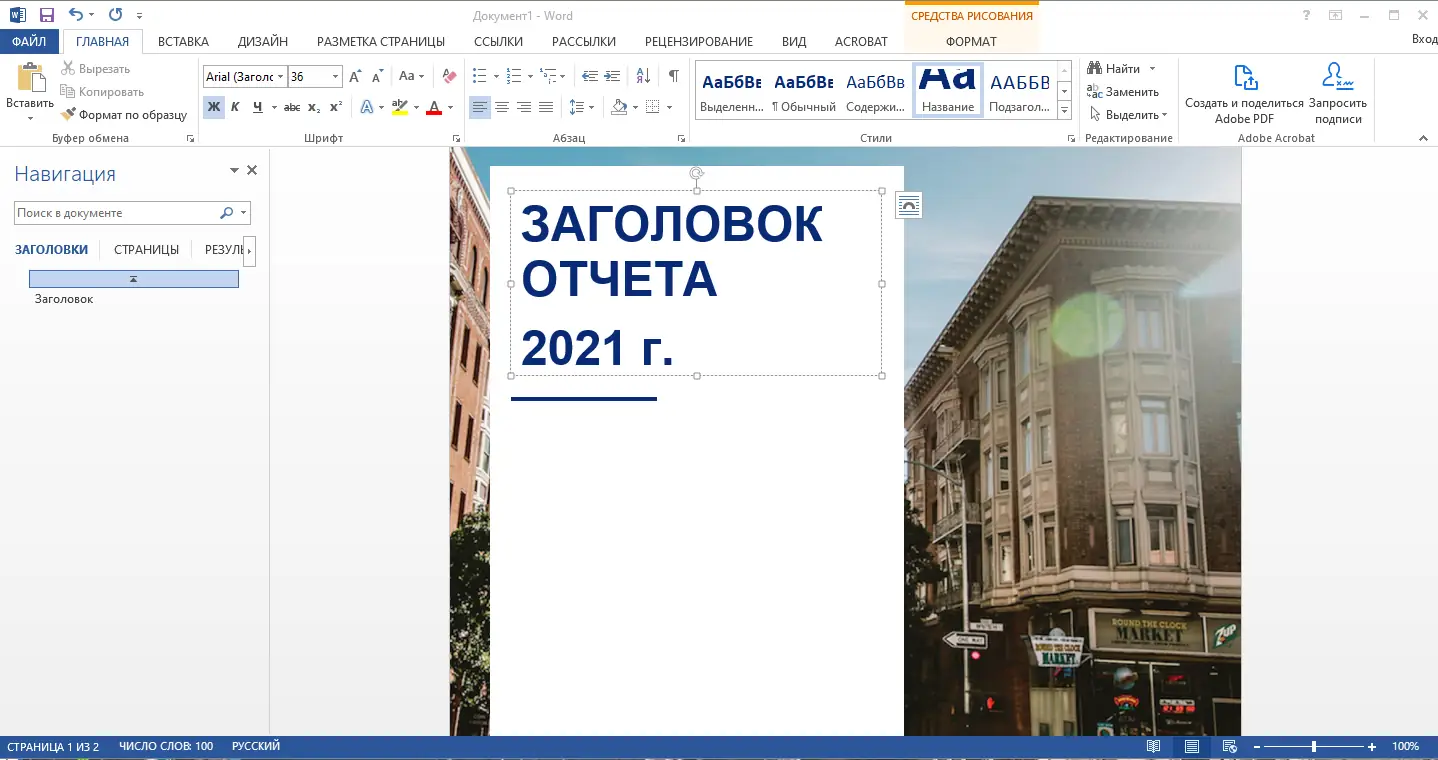The image size is (1438, 760).
Task: Click the layout options icon beside the text box
Action: [x=908, y=205]
